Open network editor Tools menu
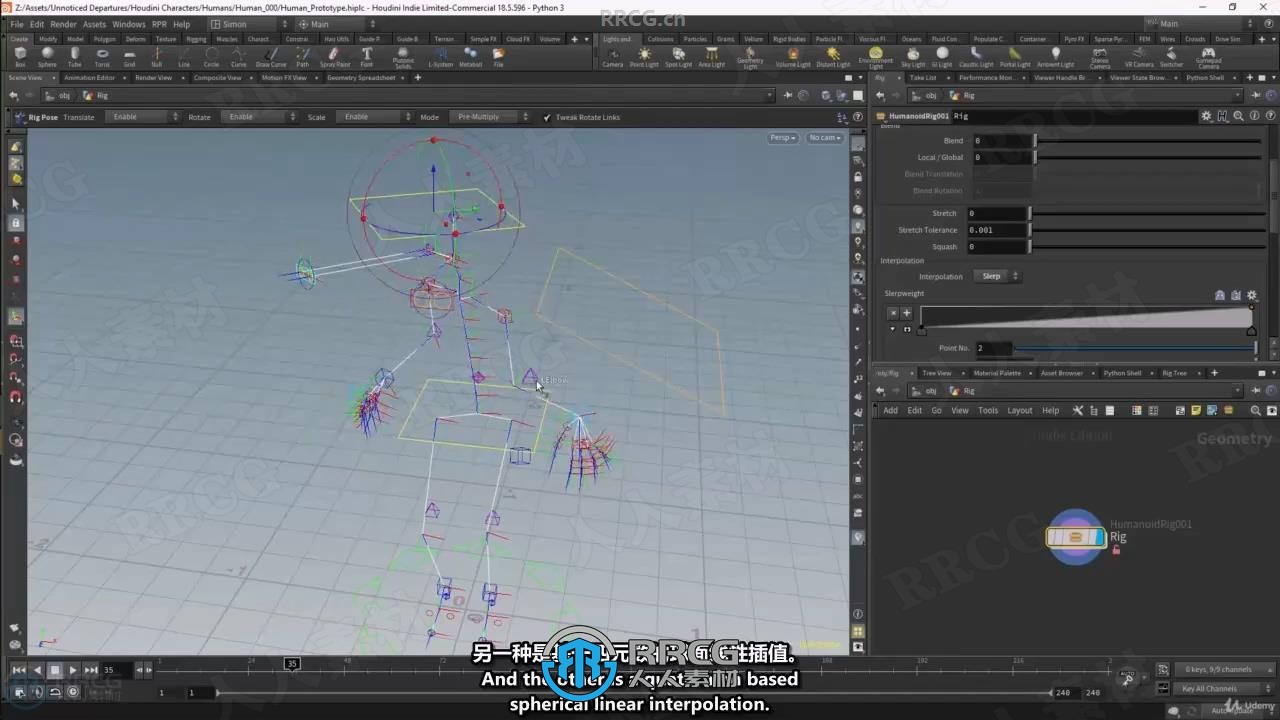 (x=988, y=410)
